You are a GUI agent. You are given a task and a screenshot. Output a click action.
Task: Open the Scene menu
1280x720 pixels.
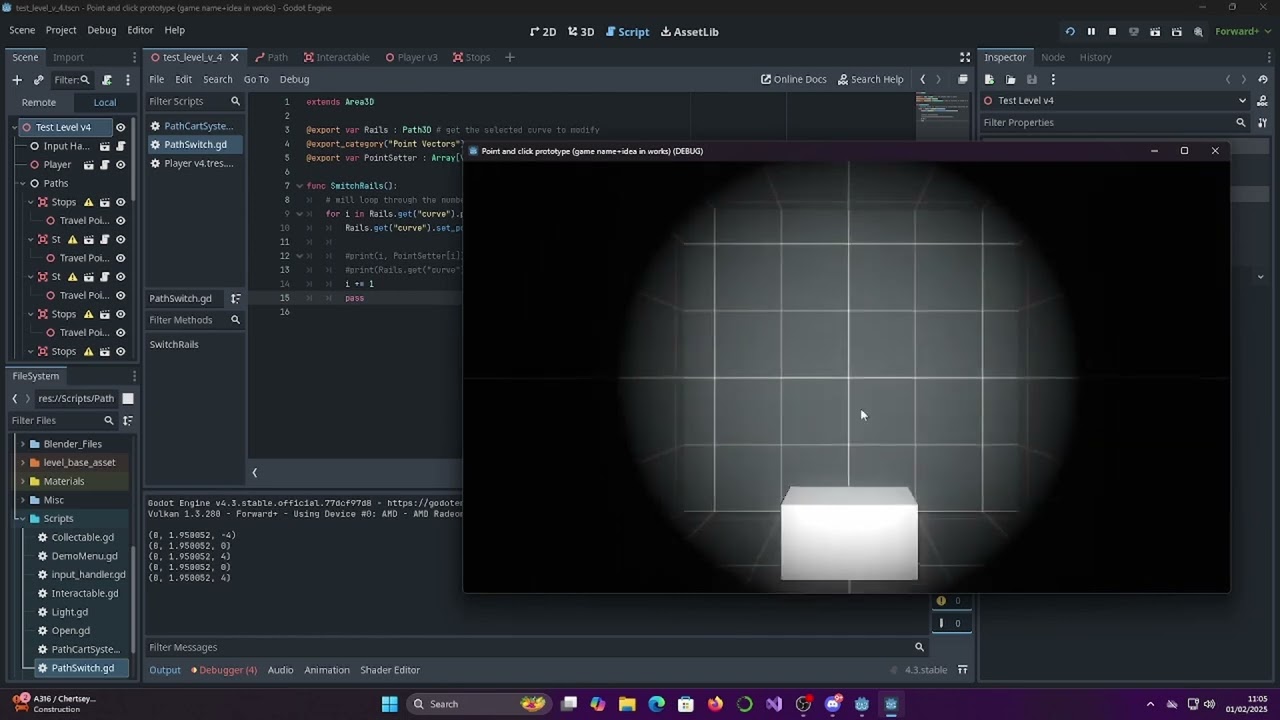[x=22, y=30]
